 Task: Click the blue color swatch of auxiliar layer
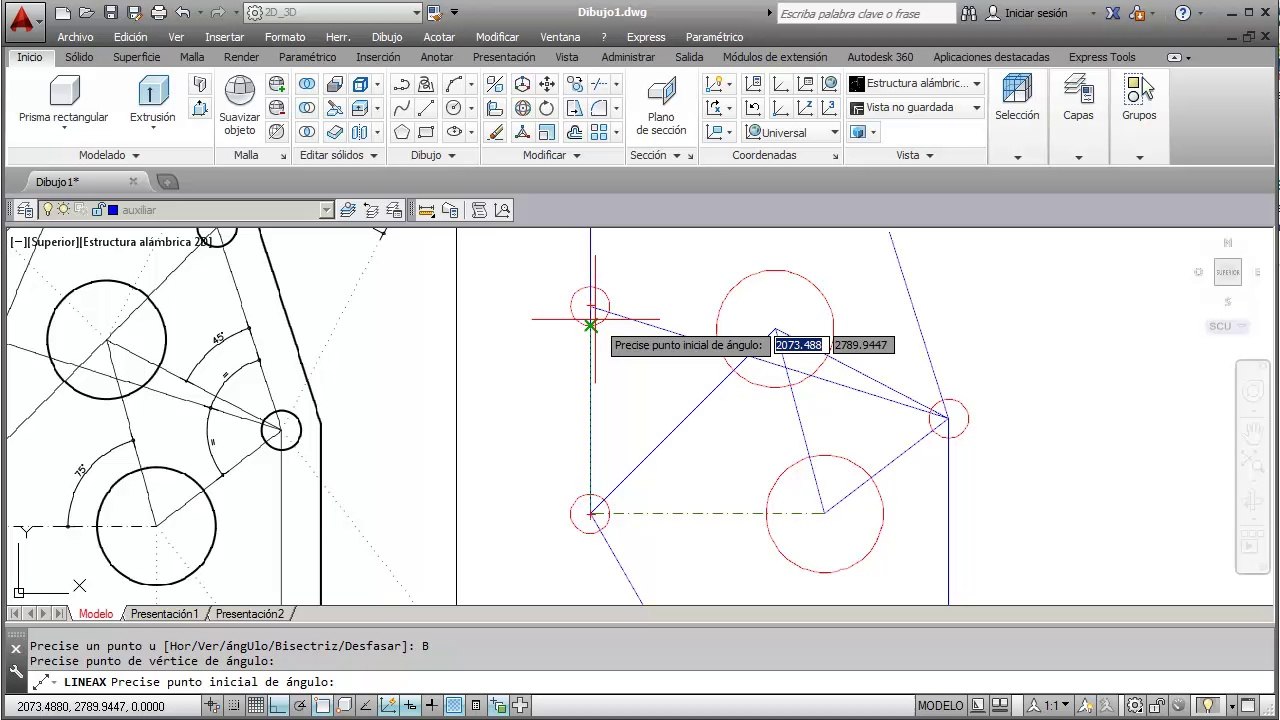(113, 210)
